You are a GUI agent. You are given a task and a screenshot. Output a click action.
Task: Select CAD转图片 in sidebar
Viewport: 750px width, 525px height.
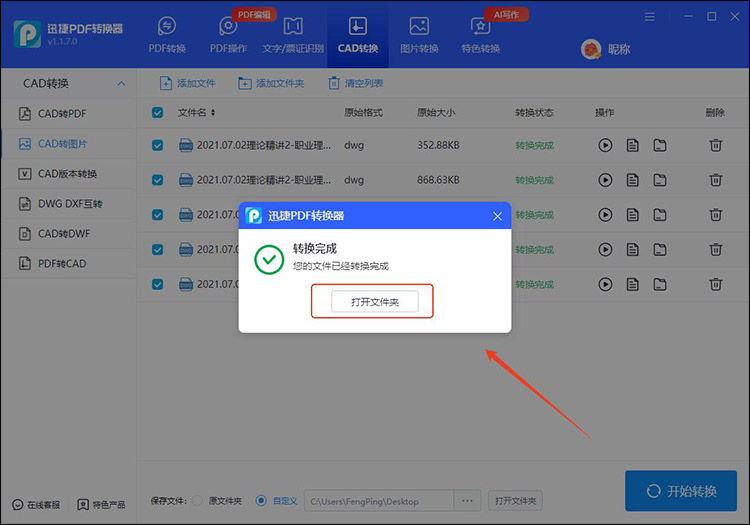click(x=69, y=144)
